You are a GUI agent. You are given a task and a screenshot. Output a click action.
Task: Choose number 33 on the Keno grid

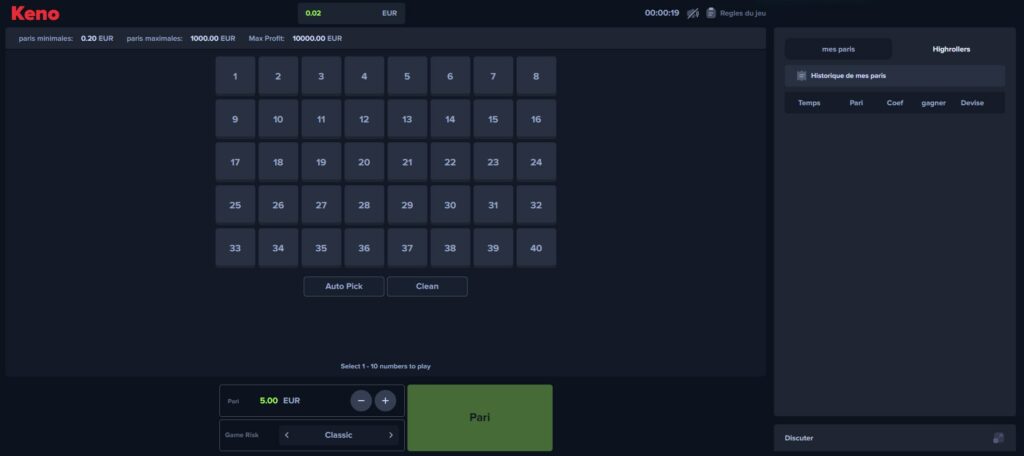point(235,248)
